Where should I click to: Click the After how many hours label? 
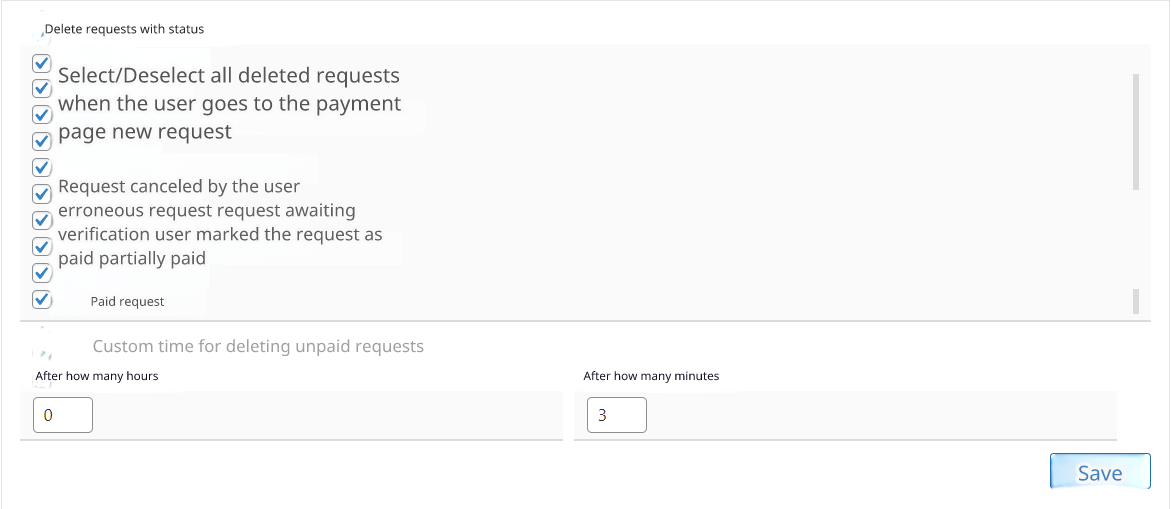(97, 376)
